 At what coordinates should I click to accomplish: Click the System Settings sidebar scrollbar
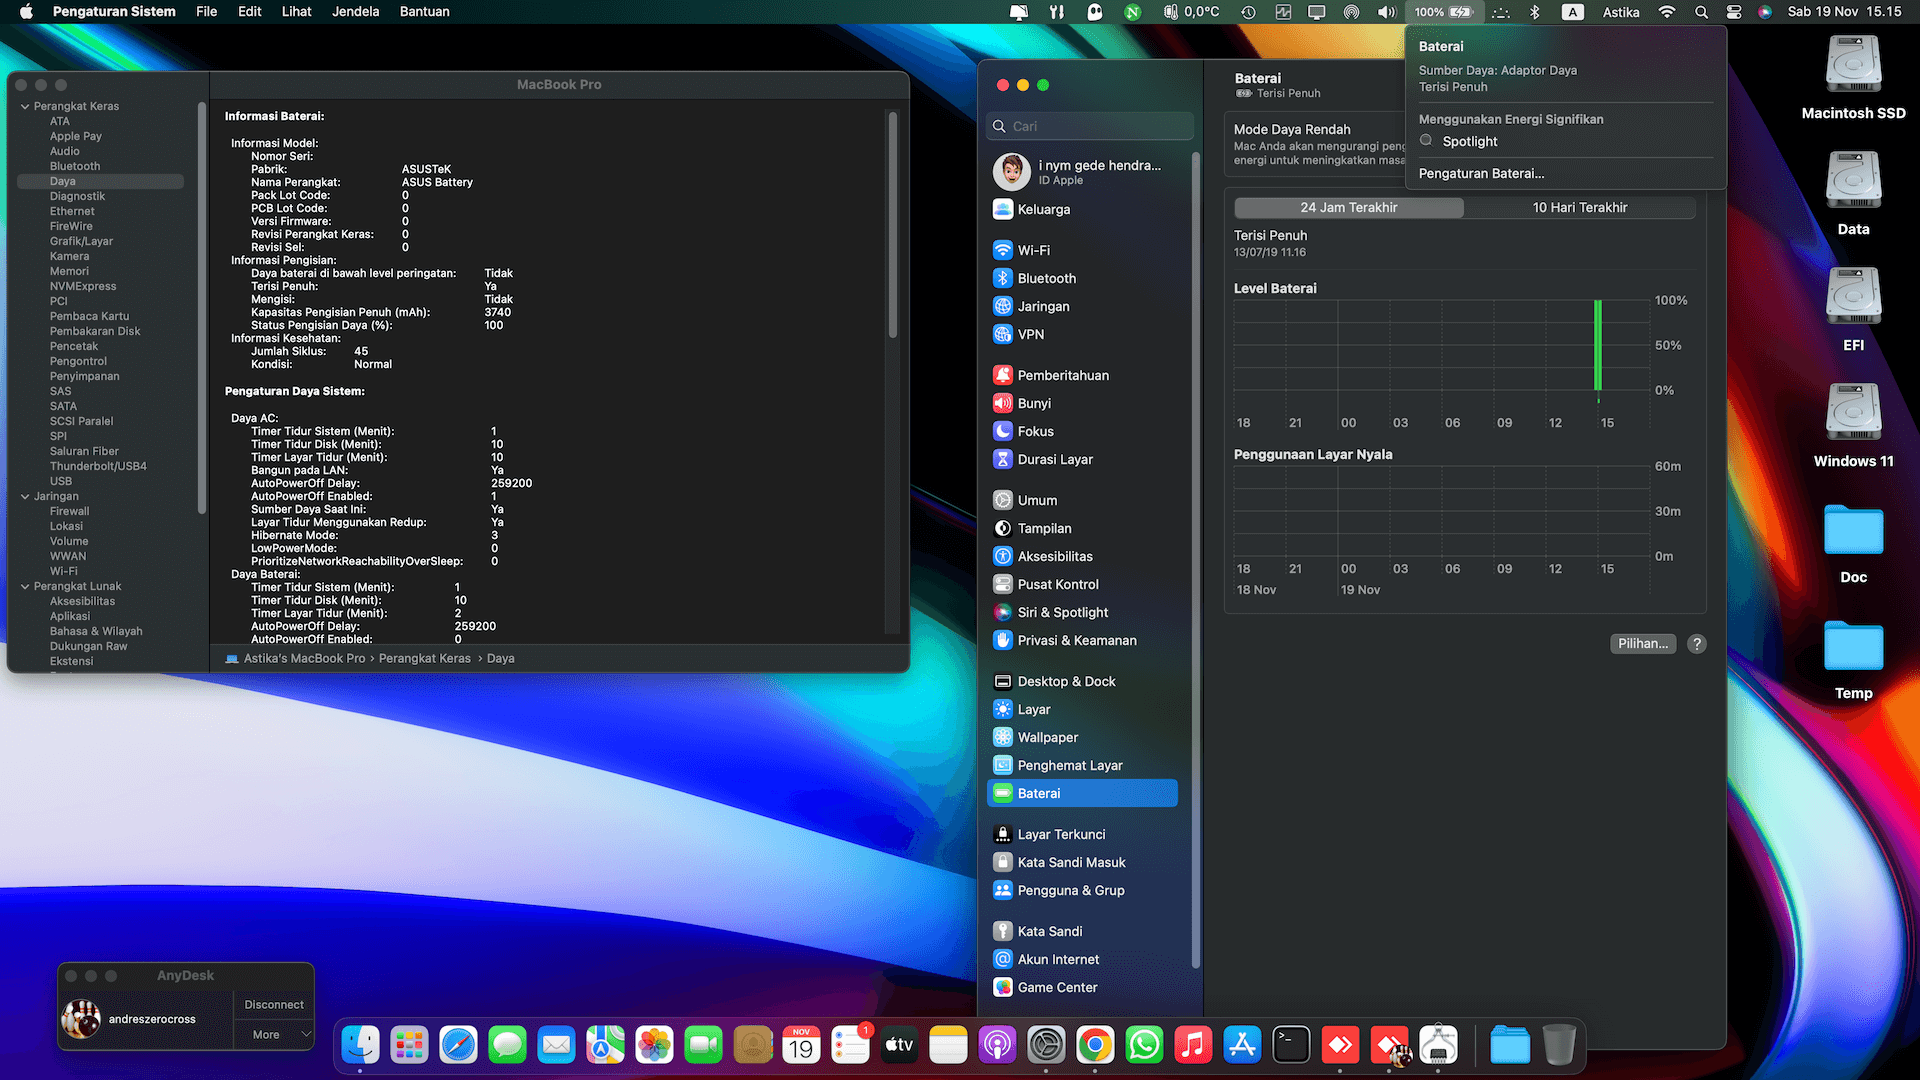click(x=1196, y=560)
